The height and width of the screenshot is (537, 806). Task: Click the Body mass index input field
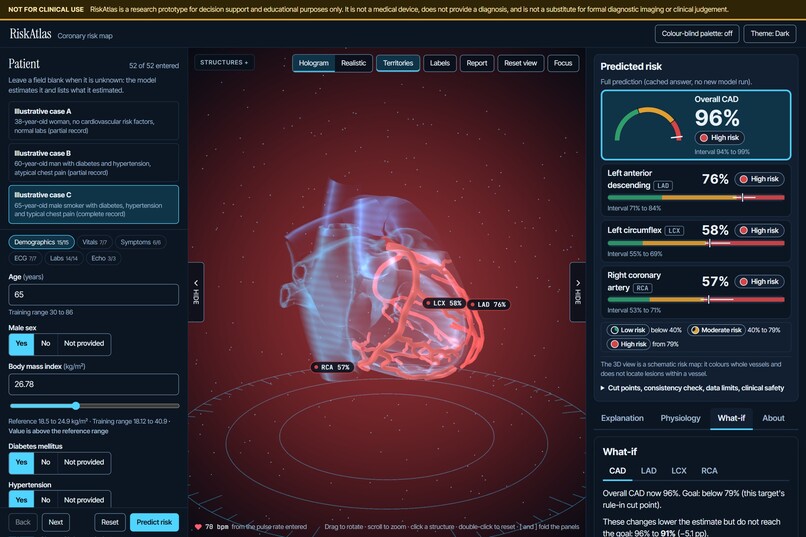tap(94, 384)
